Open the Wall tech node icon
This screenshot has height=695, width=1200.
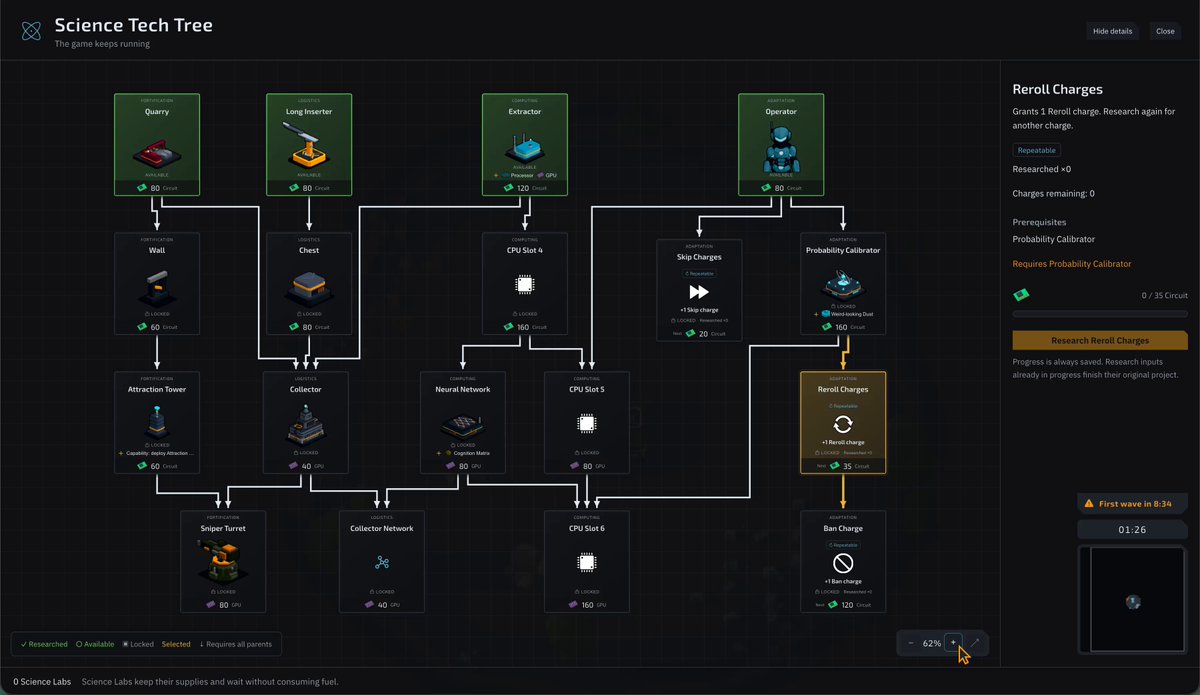(x=157, y=287)
